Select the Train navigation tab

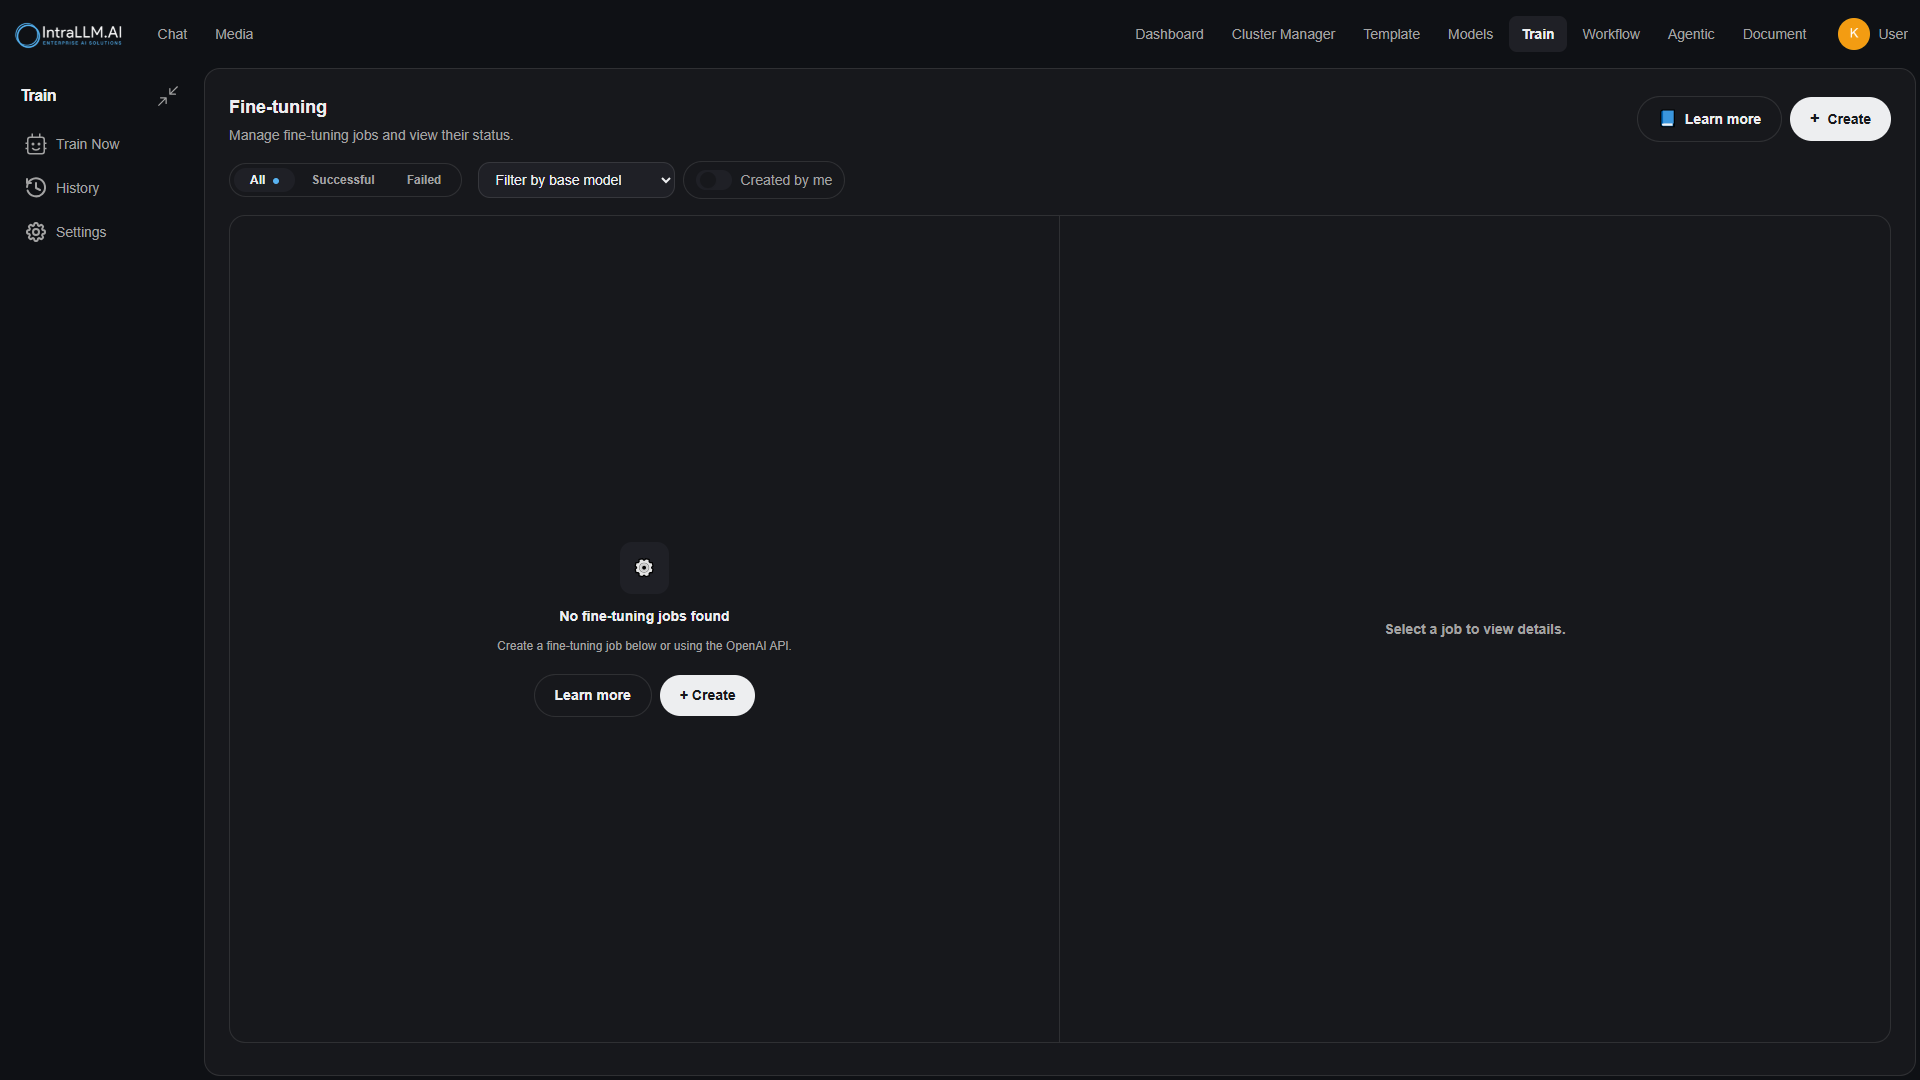(1538, 34)
